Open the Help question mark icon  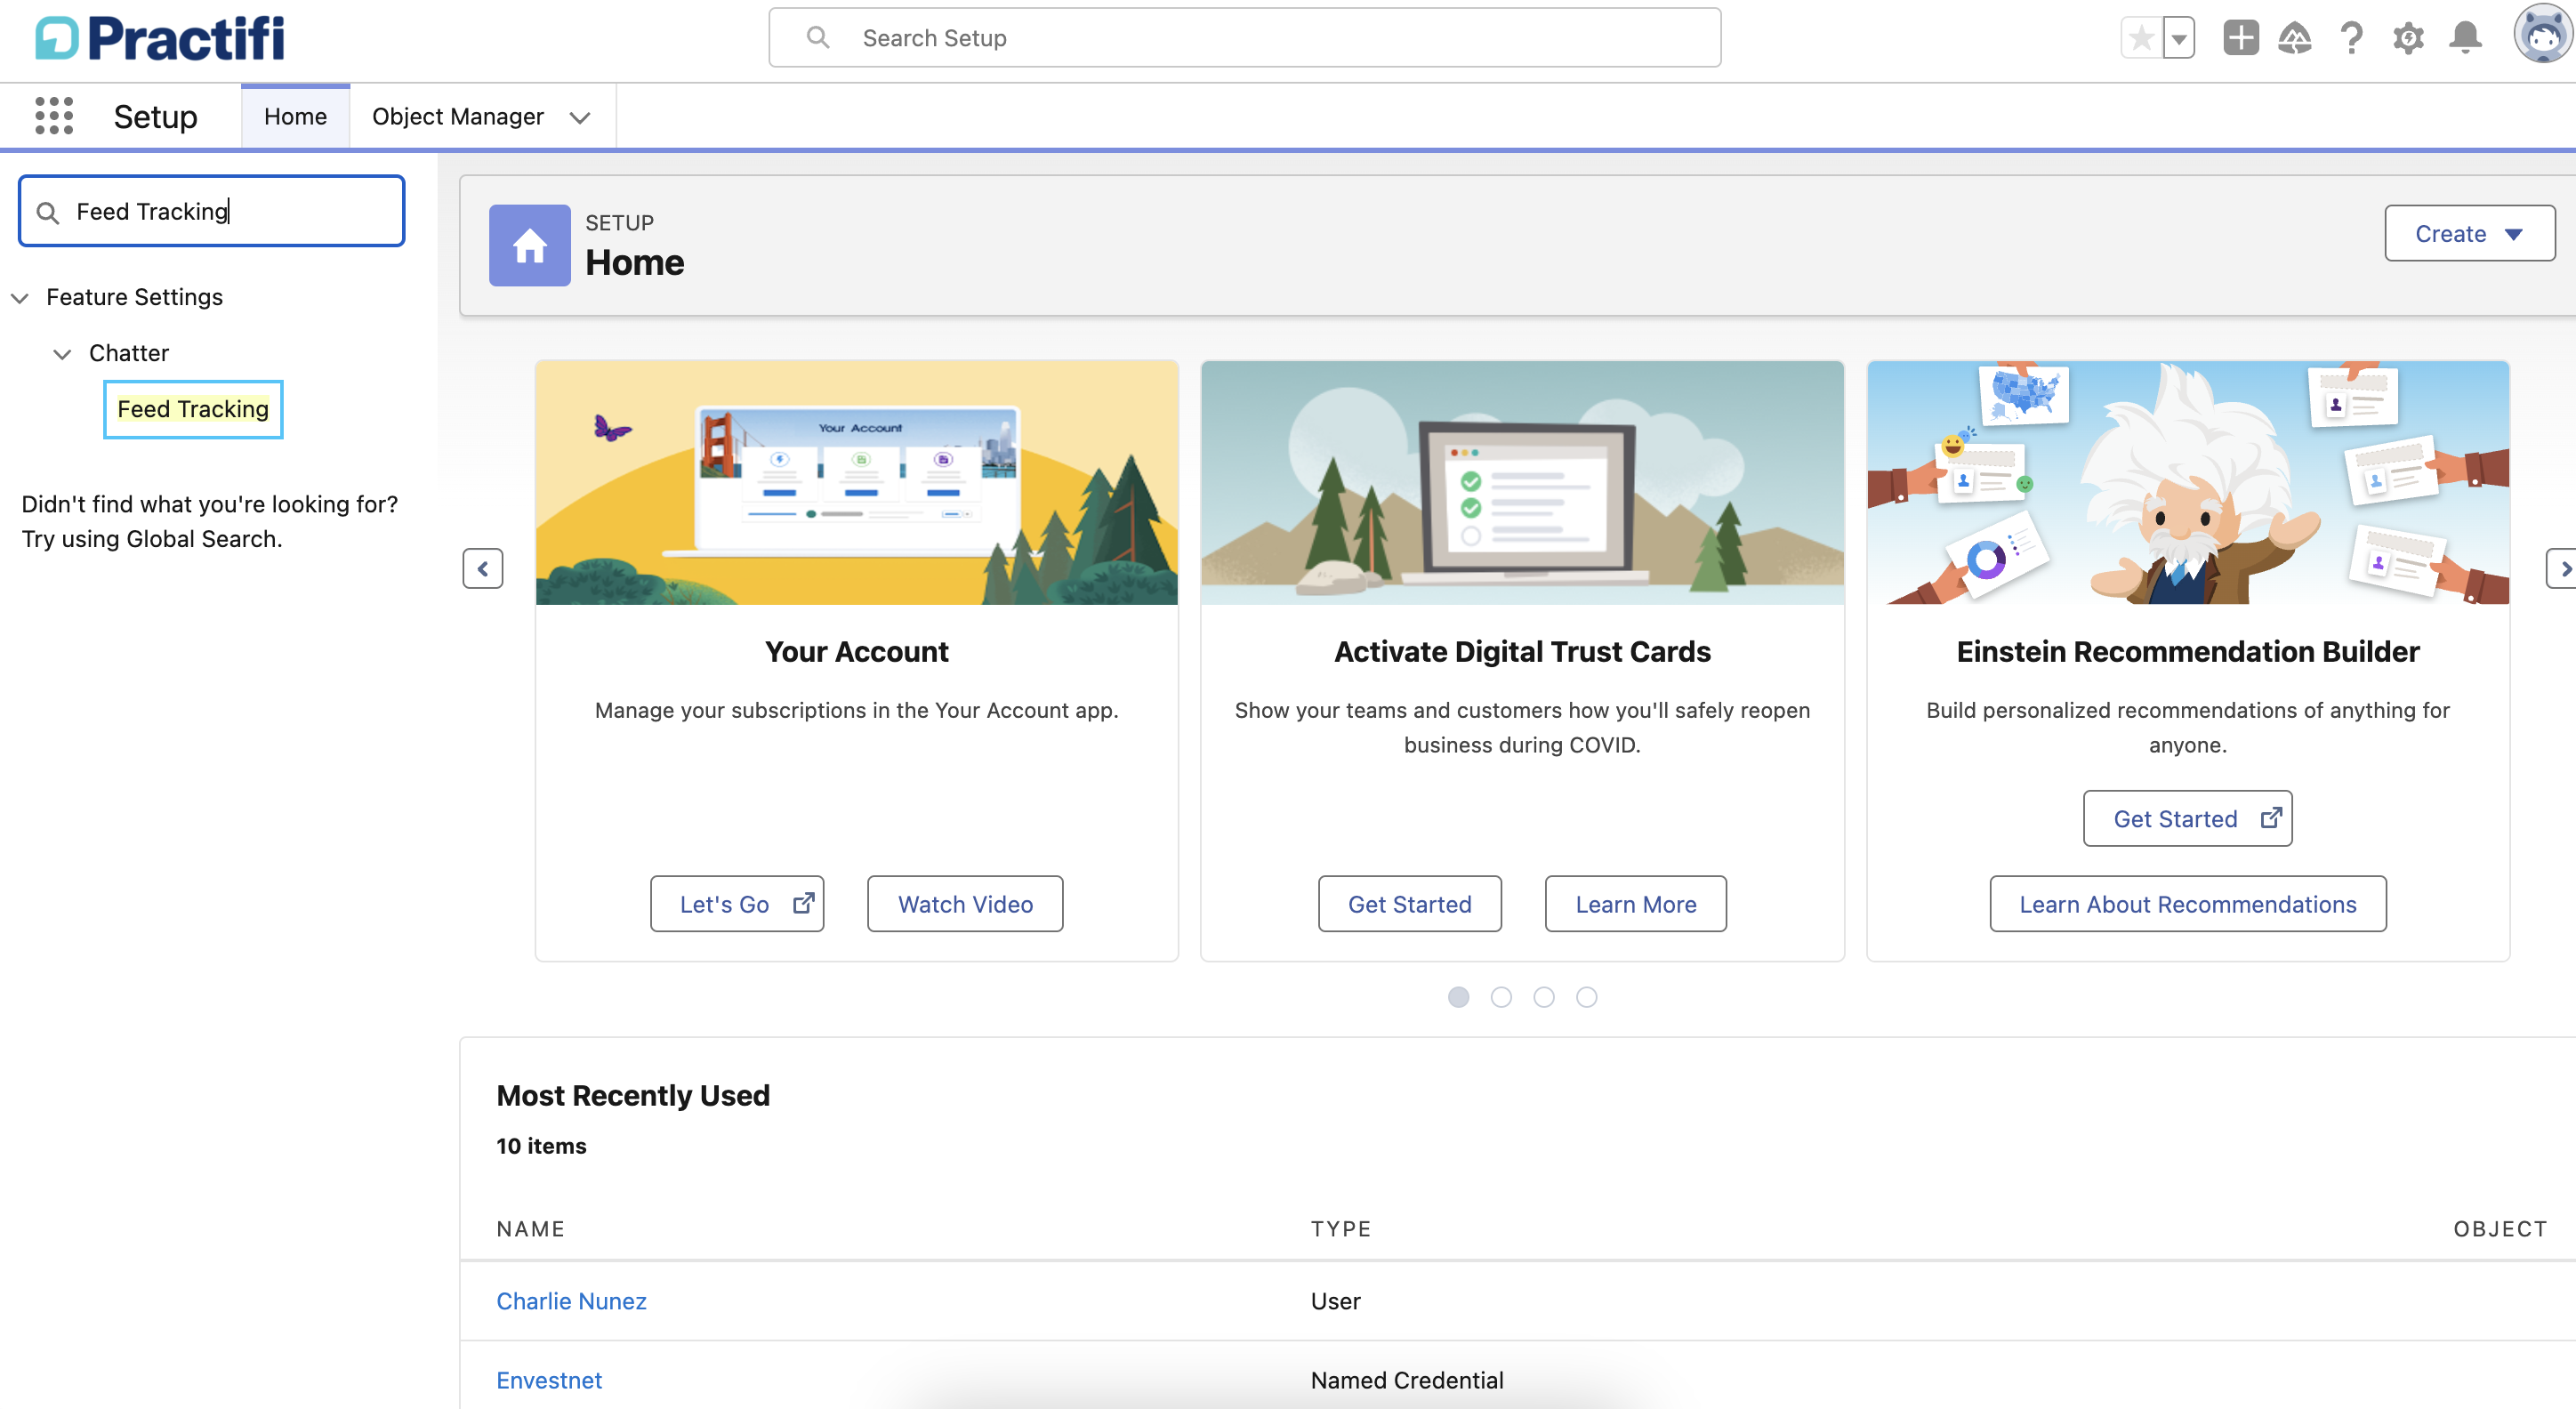[x=2351, y=38]
